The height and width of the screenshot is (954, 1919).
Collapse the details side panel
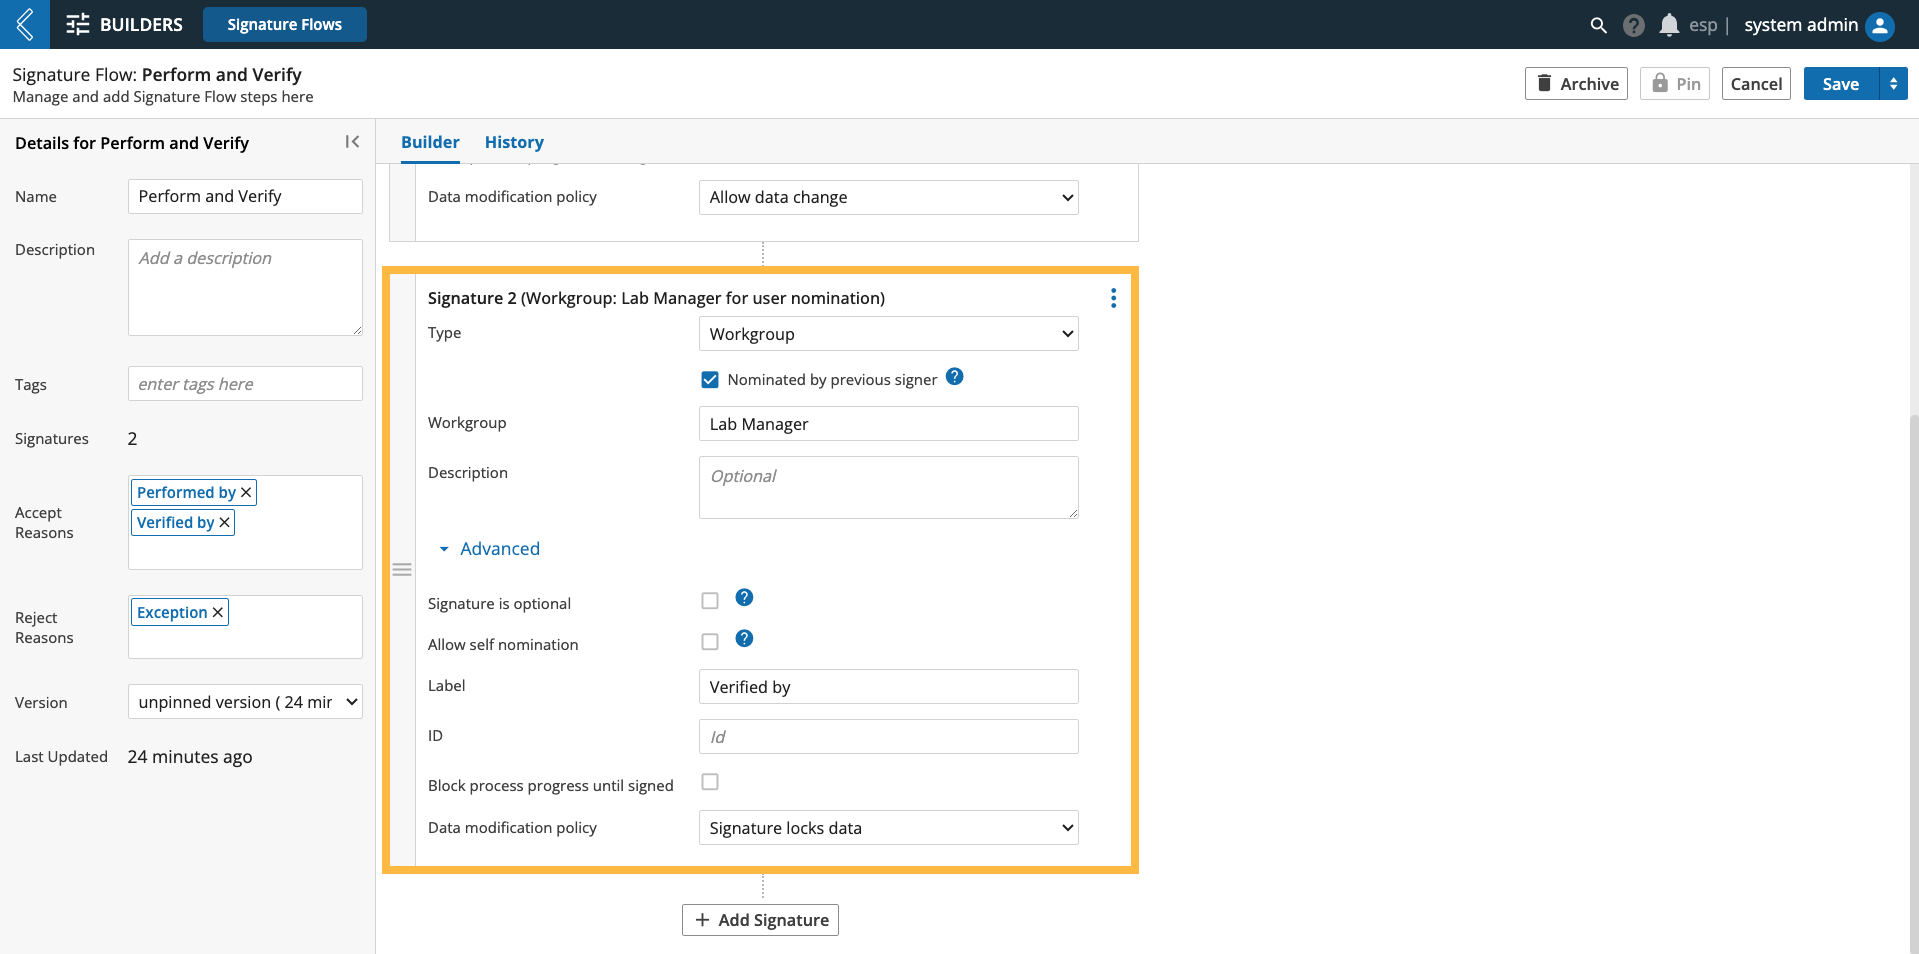352,142
